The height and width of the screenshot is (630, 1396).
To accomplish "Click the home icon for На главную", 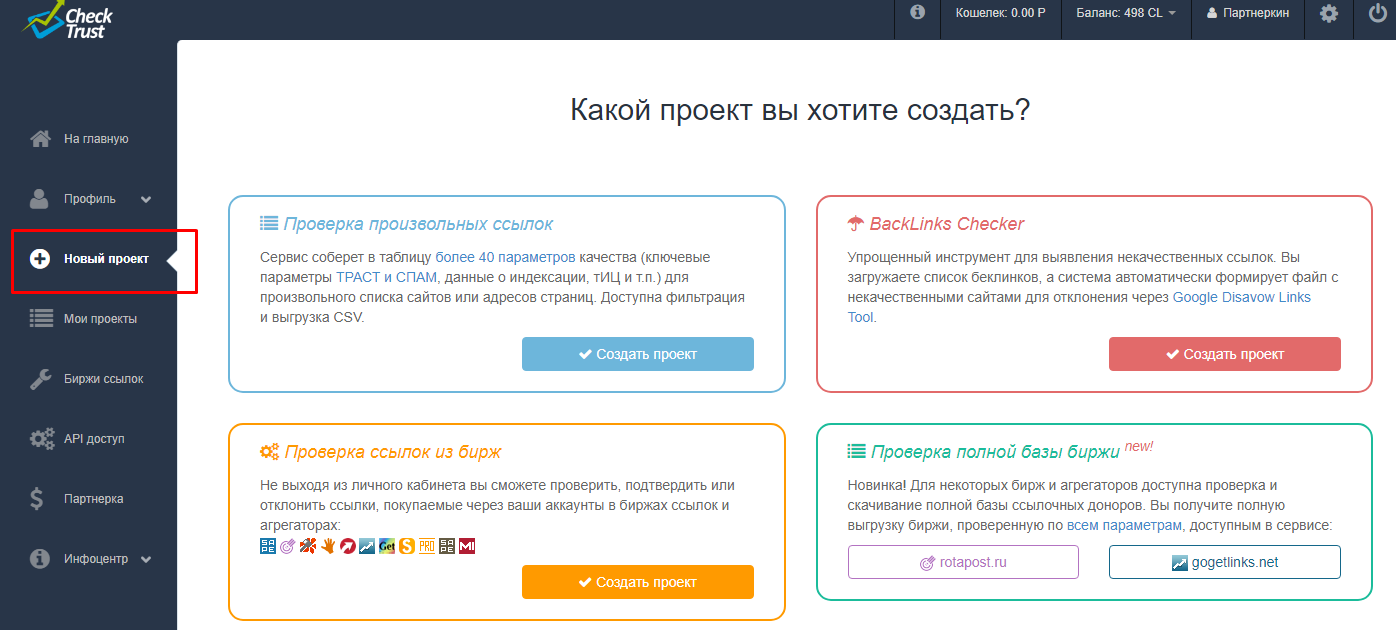I will [40, 139].
